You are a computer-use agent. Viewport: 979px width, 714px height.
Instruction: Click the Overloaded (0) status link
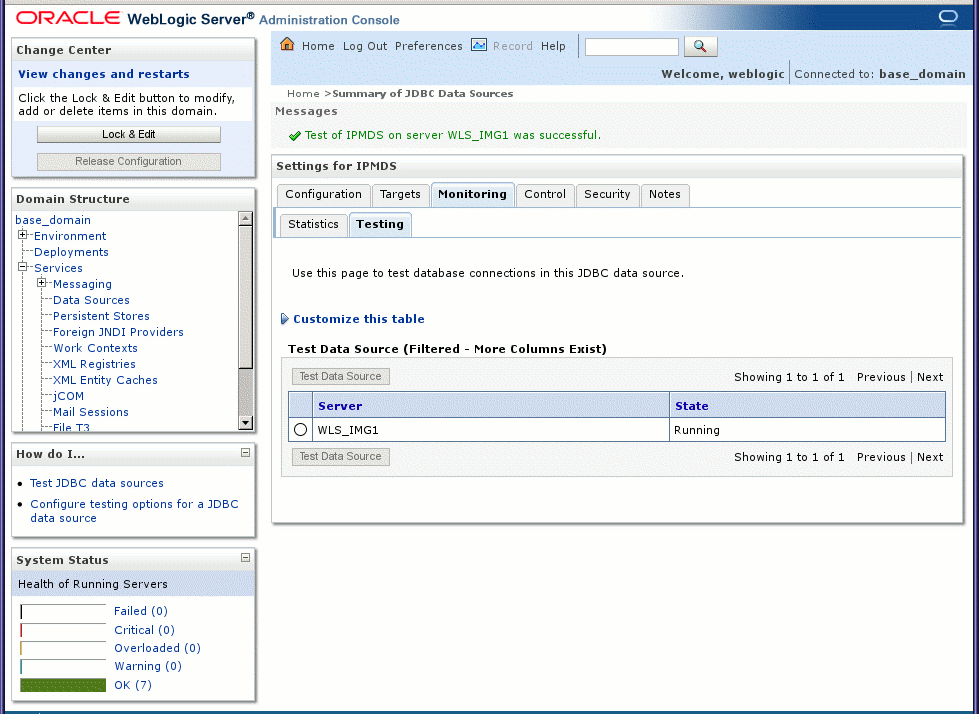pos(157,648)
